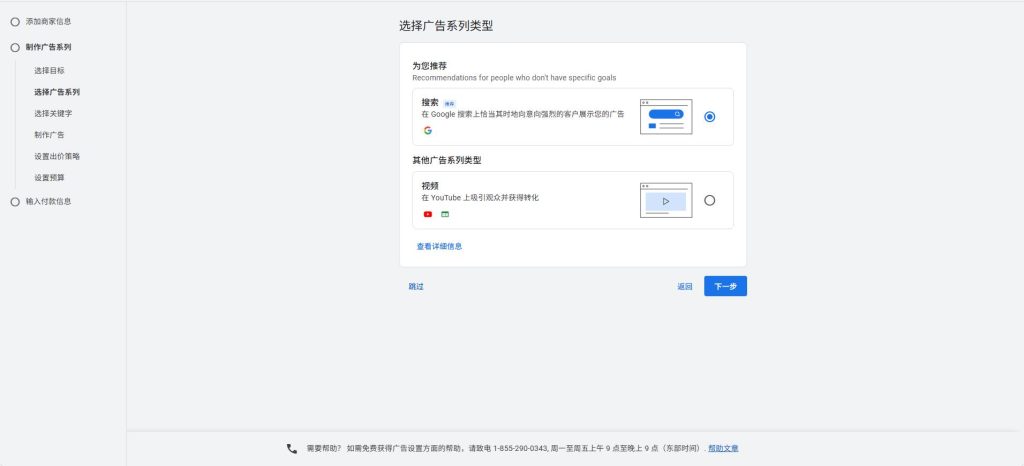Click the green display icon beside YouTube icon
Image resolution: width=1024 pixels, height=466 pixels.
(445, 214)
